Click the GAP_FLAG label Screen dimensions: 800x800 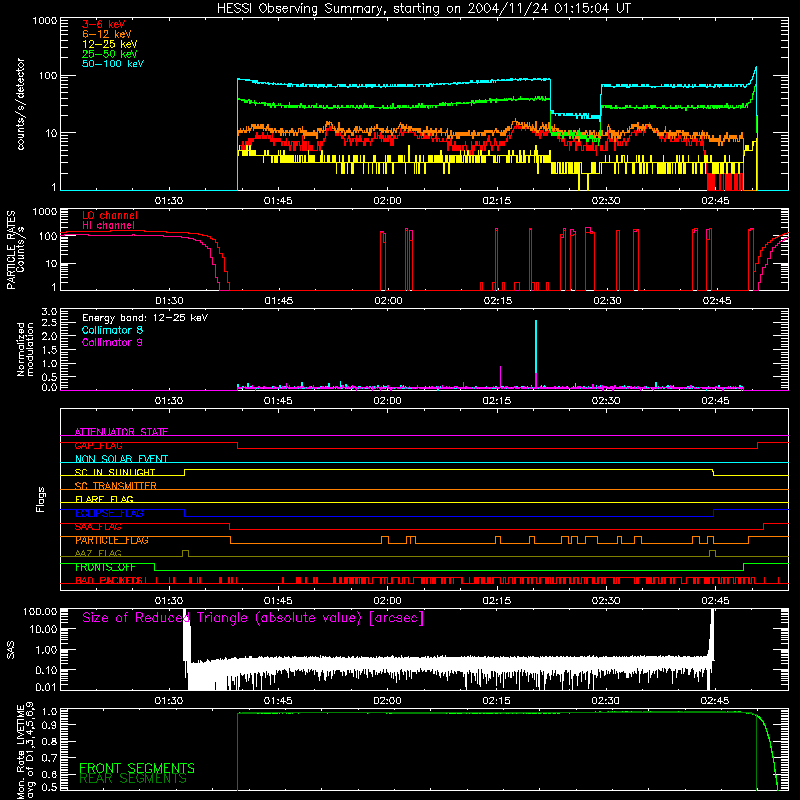(98, 445)
